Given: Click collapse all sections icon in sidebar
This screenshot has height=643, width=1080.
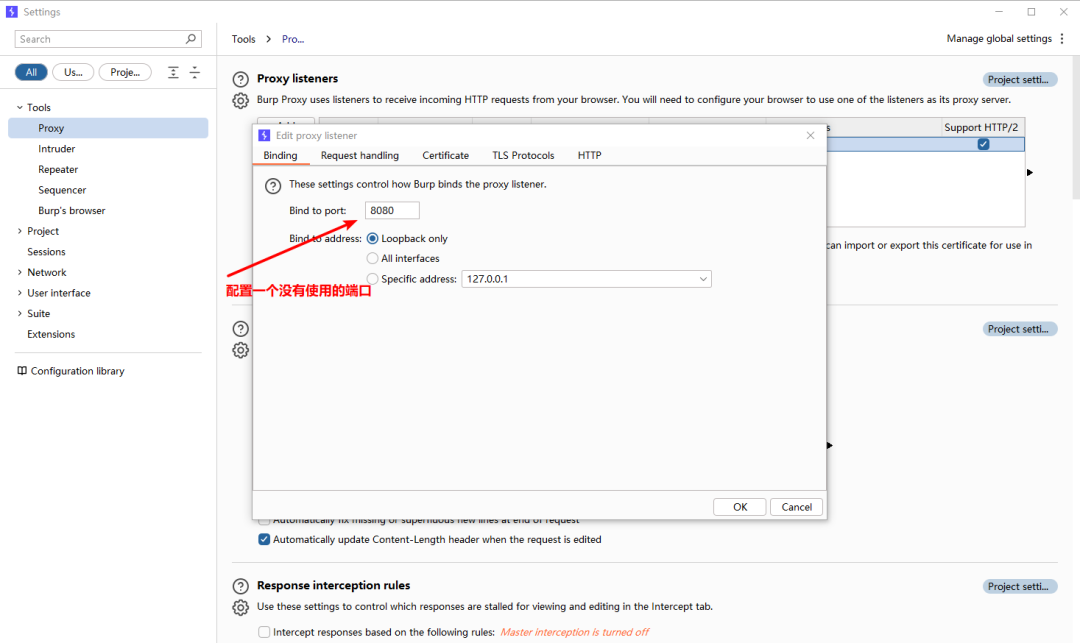Looking at the screenshot, I should click(195, 72).
